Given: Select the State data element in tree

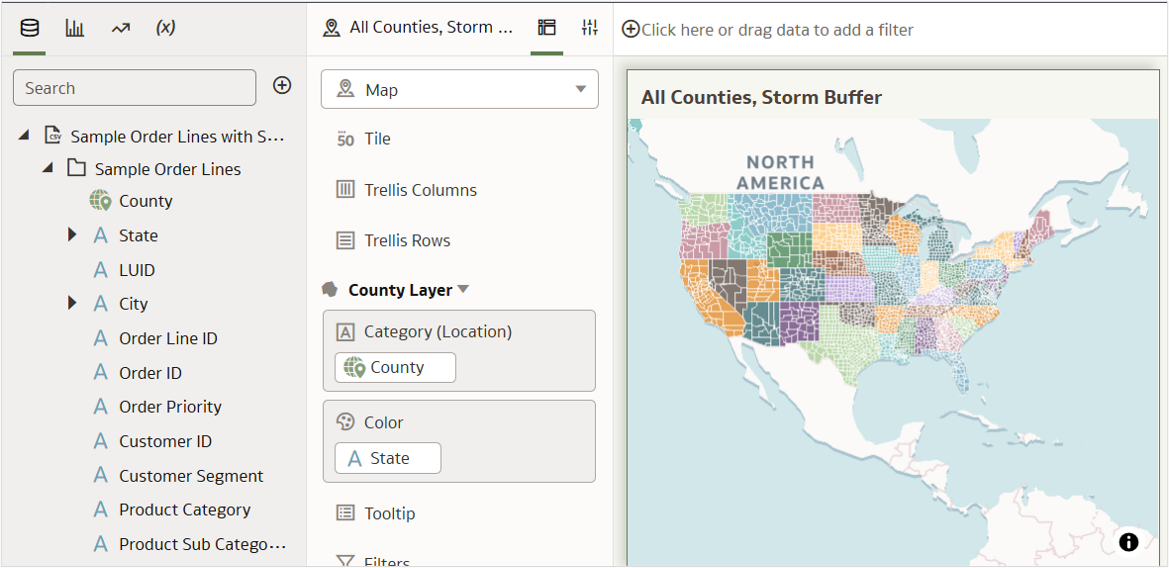Looking at the screenshot, I should click(x=138, y=236).
